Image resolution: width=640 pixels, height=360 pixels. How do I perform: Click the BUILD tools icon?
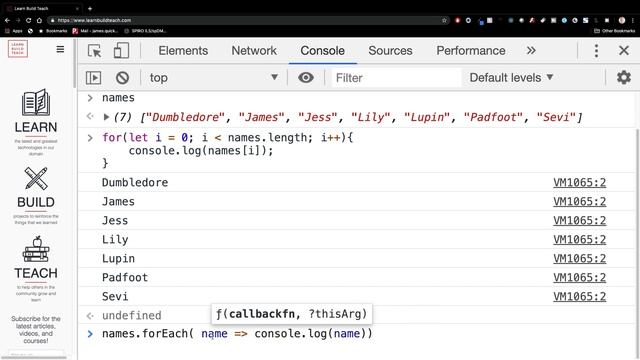click(36, 178)
